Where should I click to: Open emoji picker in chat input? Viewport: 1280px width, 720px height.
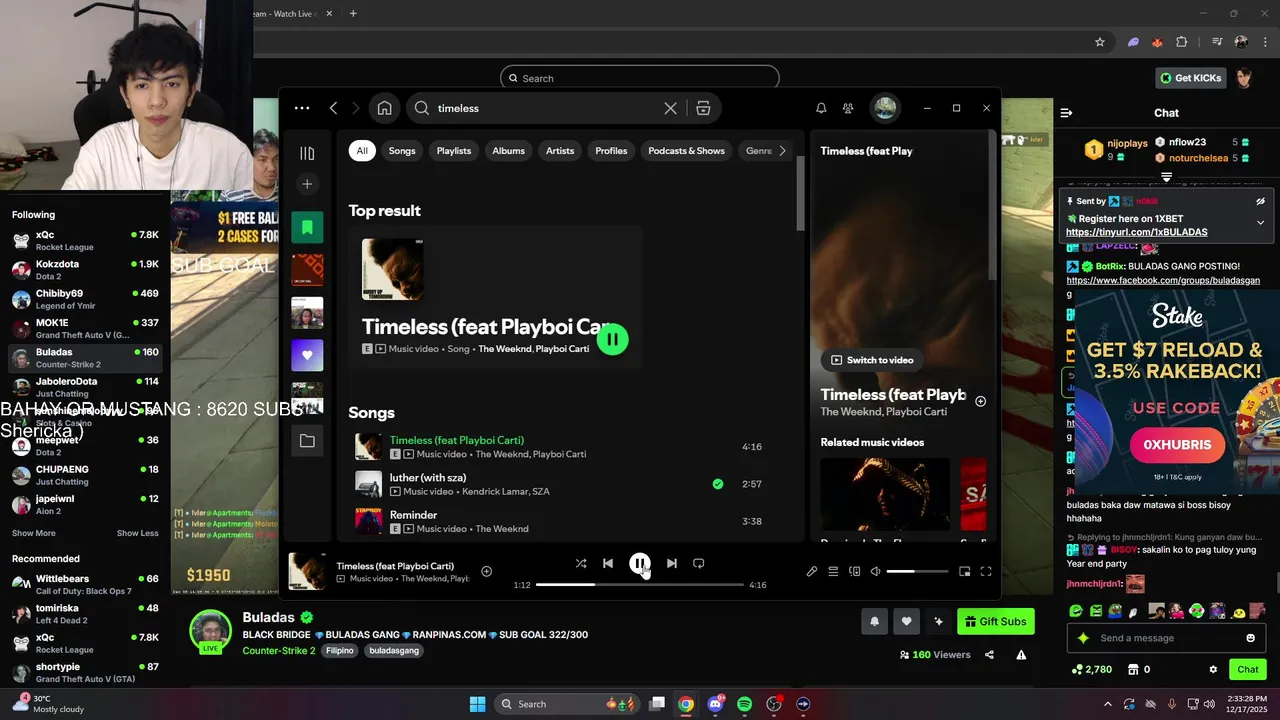click(x=1250, y=638)
